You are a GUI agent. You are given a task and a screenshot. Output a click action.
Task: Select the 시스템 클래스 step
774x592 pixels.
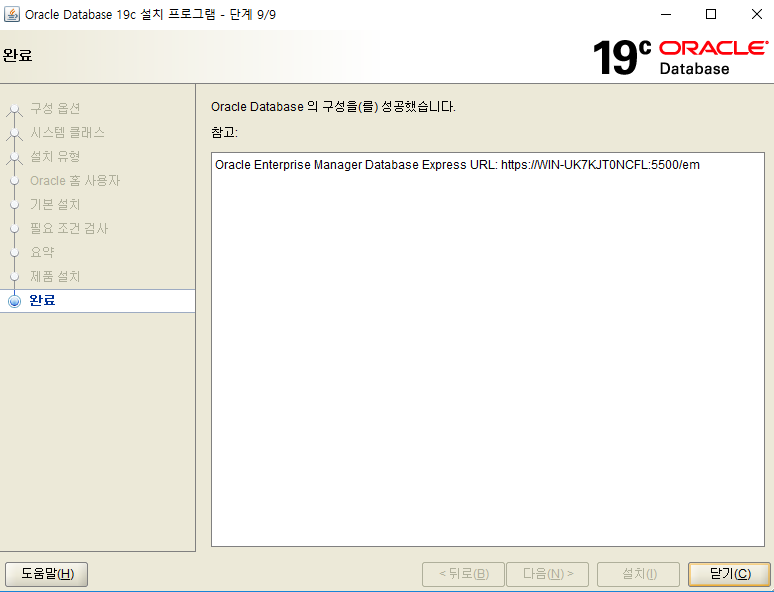point(67,132)
